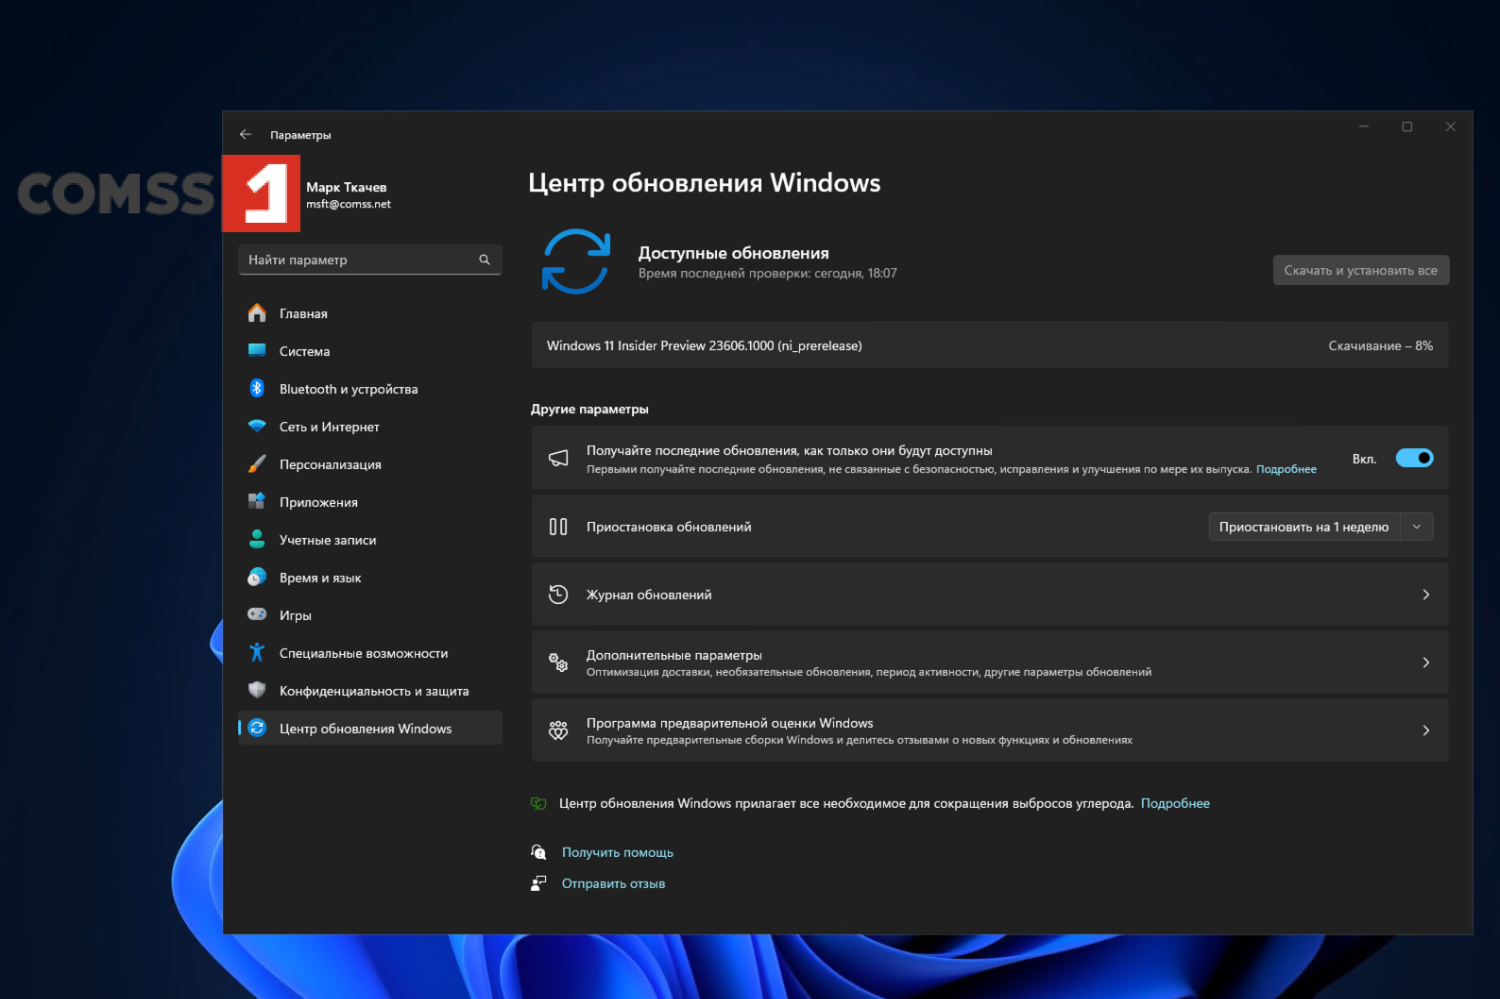Click the magnifier in search field
The height and width of the screenshot is (999, 1500).
pos(484,259)
